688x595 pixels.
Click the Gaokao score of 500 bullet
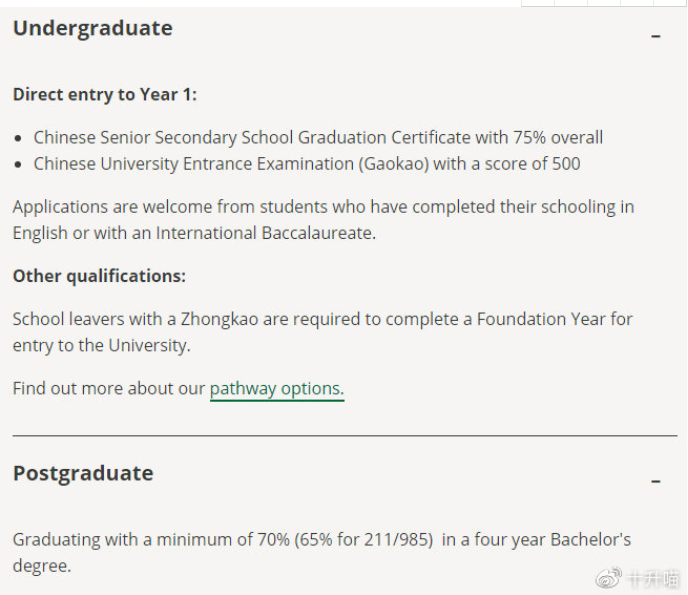point(307,164)
